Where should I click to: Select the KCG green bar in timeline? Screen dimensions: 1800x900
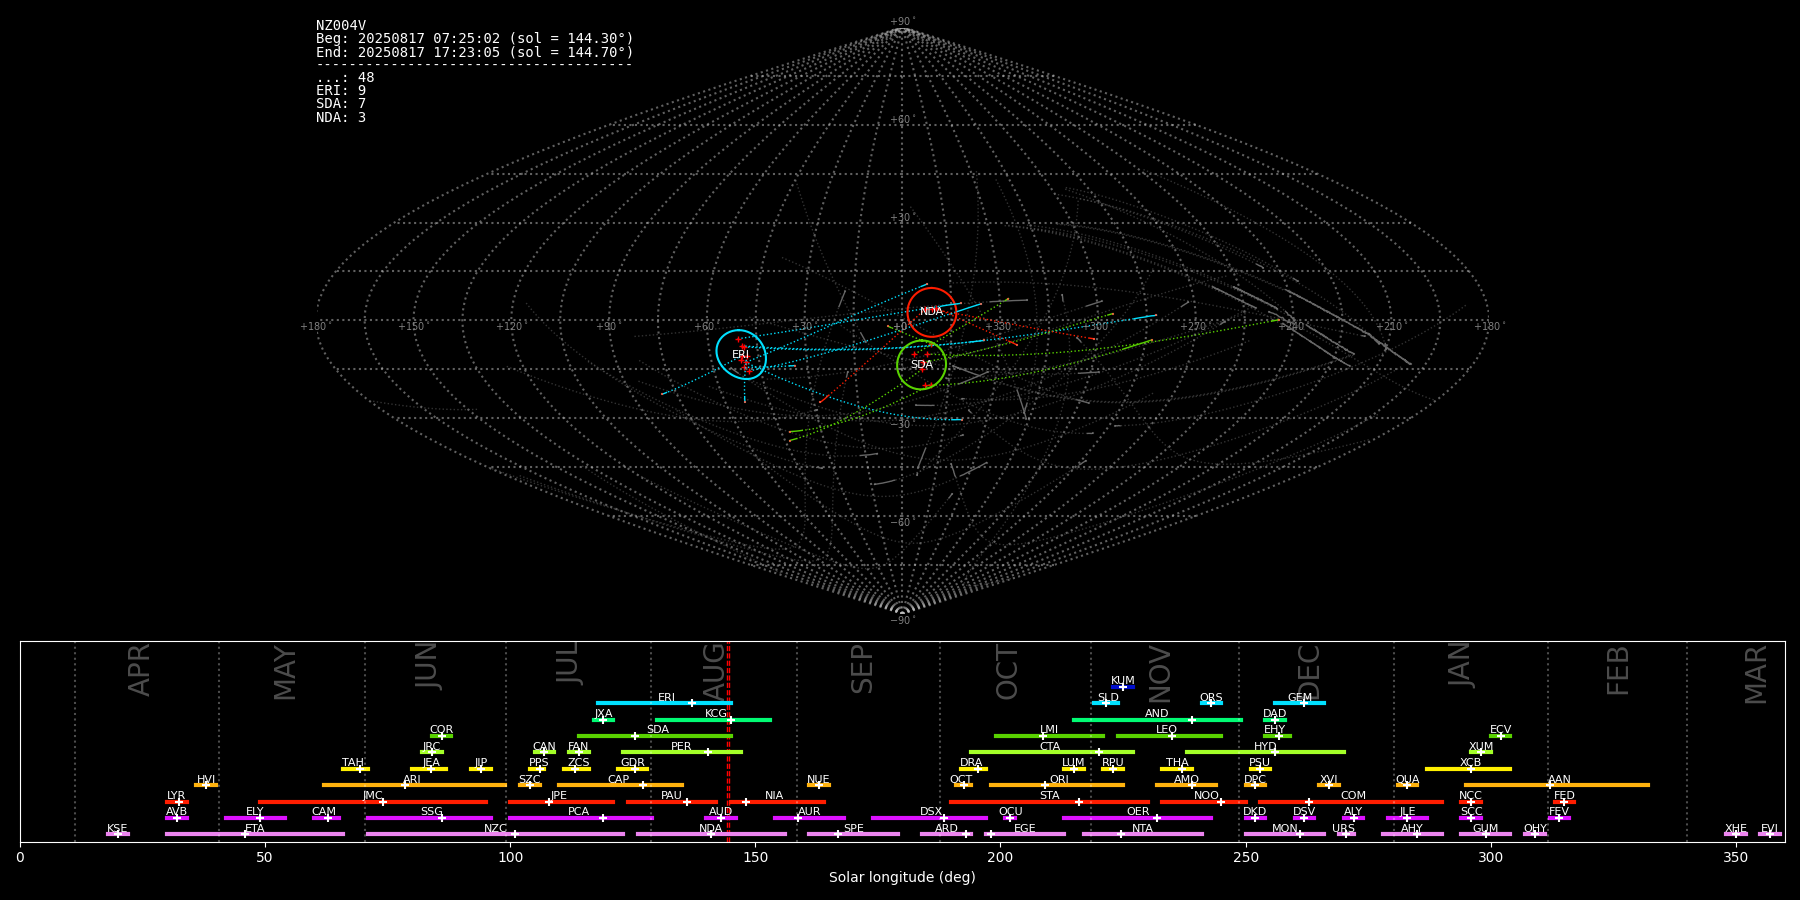713,720
